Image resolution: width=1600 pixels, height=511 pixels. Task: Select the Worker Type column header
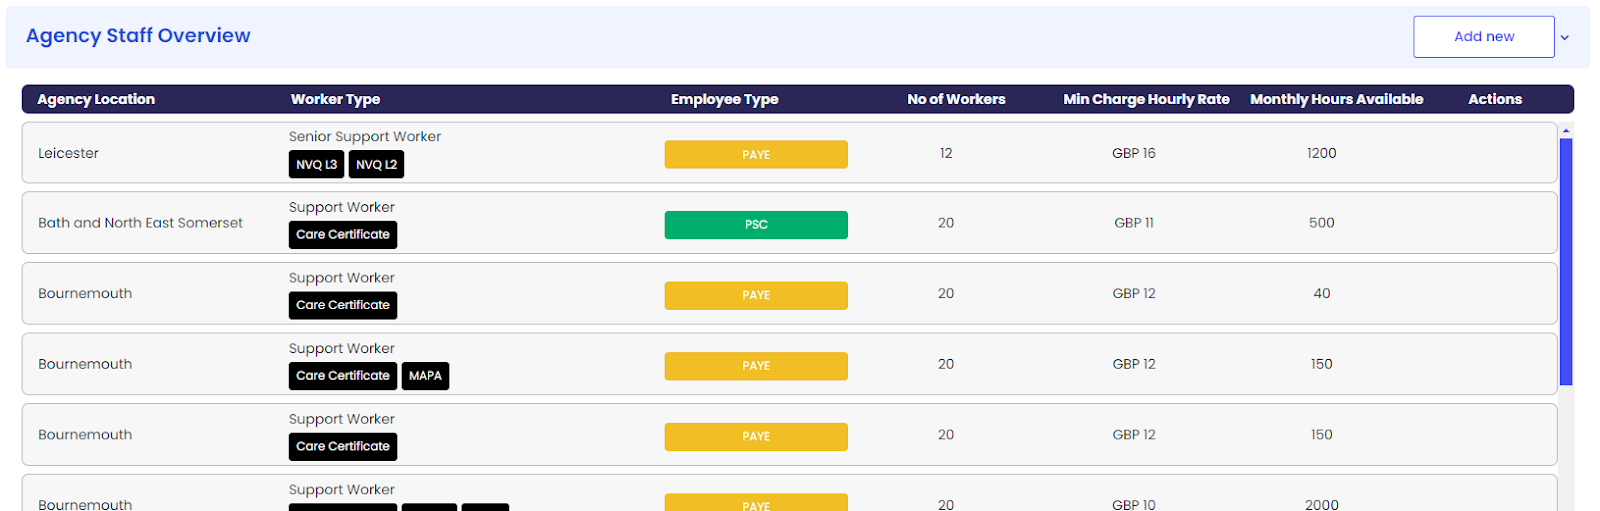click(335, 99)
